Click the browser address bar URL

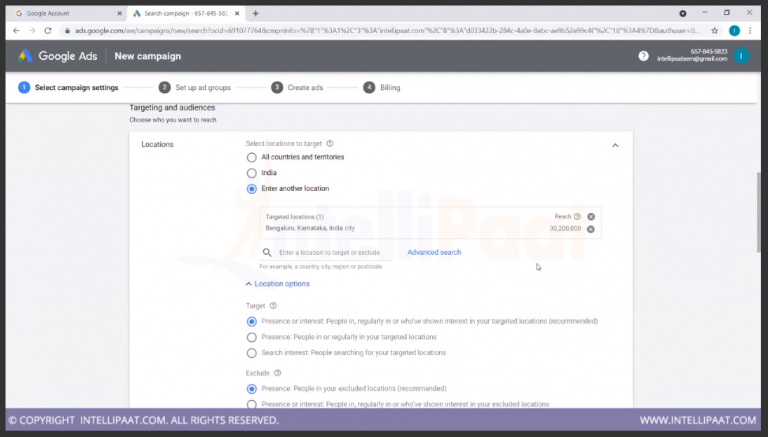[x=386, y=30]
